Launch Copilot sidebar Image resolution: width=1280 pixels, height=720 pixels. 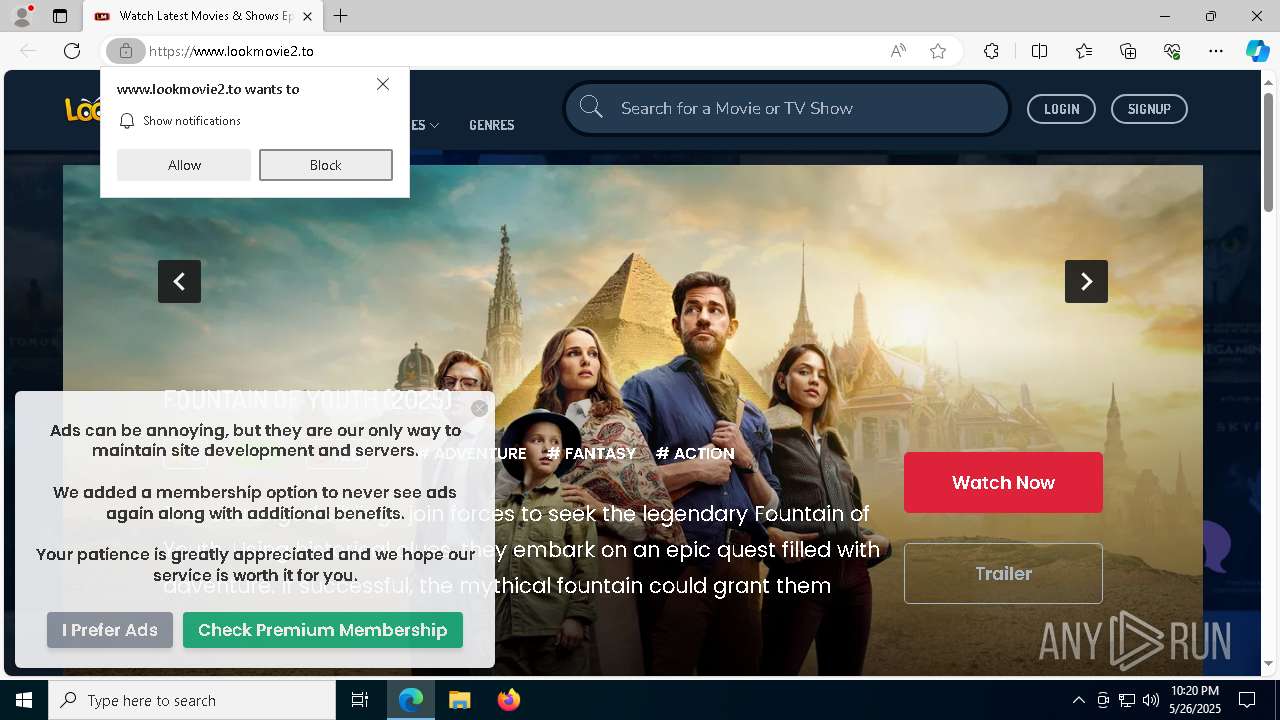pyautogui.click(x=1257, y=51)
